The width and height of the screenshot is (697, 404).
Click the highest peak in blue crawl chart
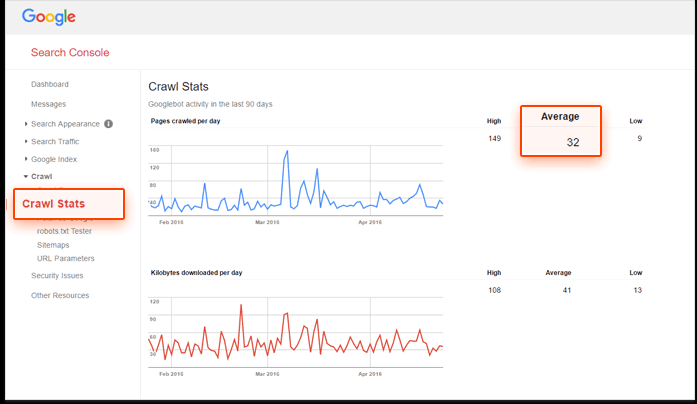point(287,152)
